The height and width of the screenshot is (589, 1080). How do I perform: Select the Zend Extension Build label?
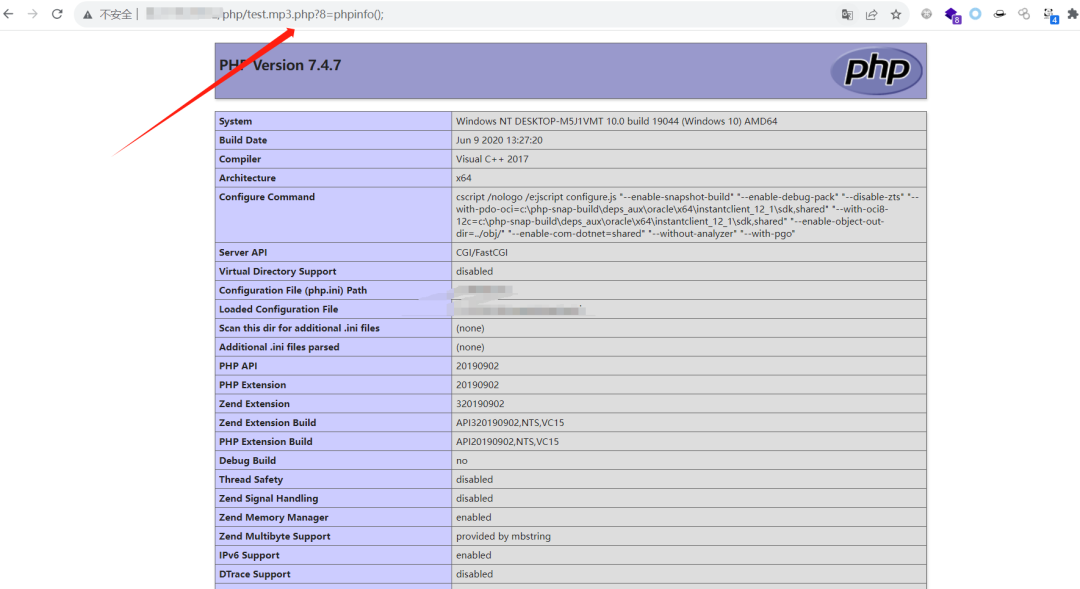point(267,423)
